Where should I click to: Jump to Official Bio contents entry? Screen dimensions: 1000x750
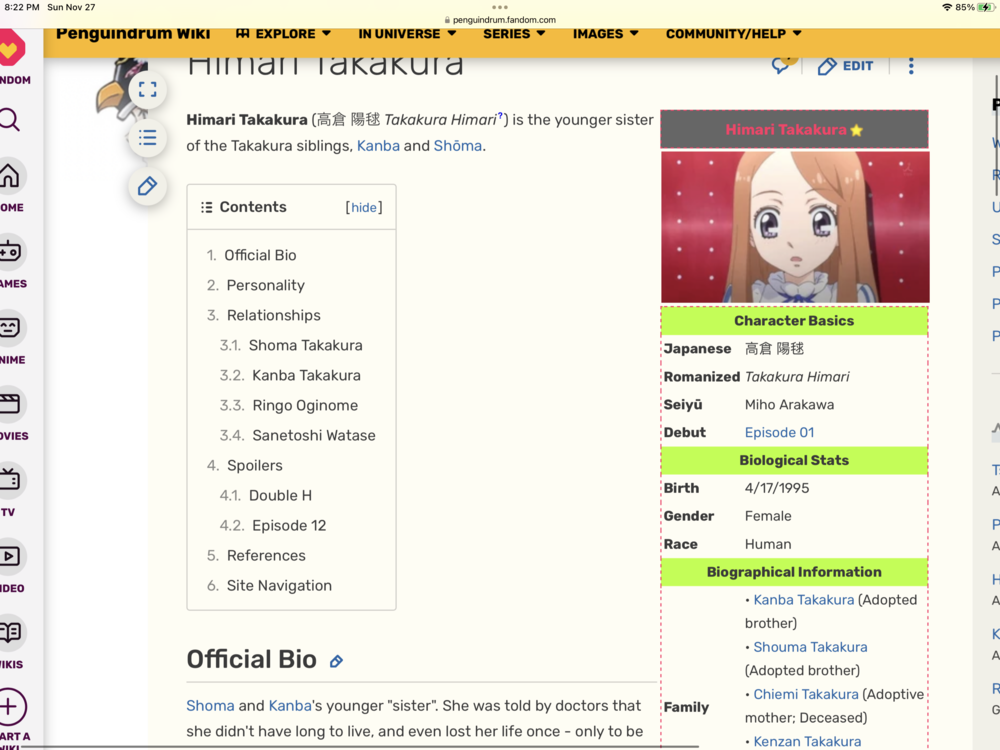260,255
